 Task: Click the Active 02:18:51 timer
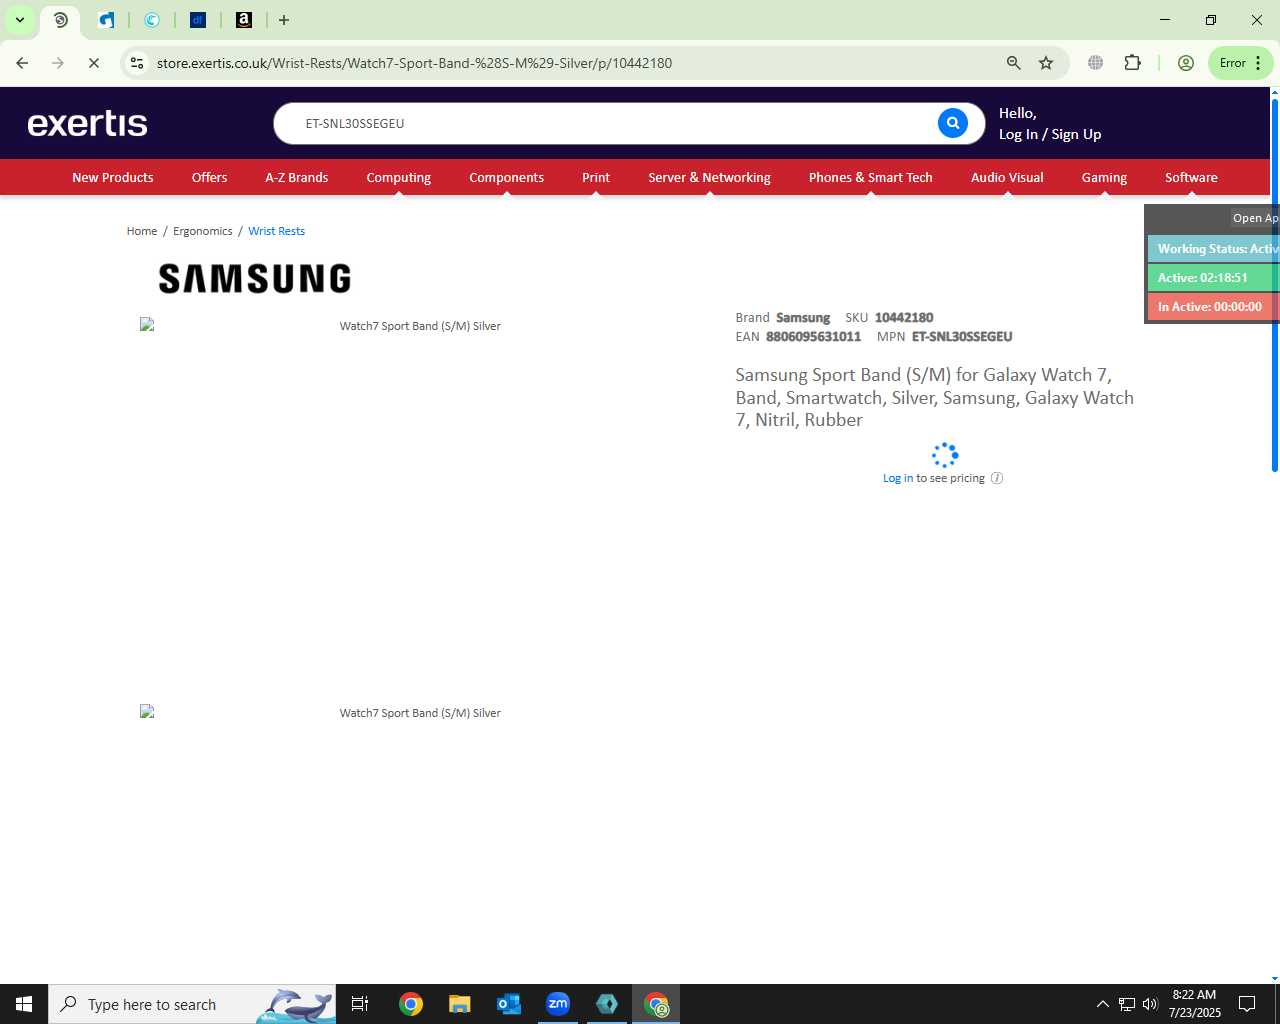click(1214, 278)
